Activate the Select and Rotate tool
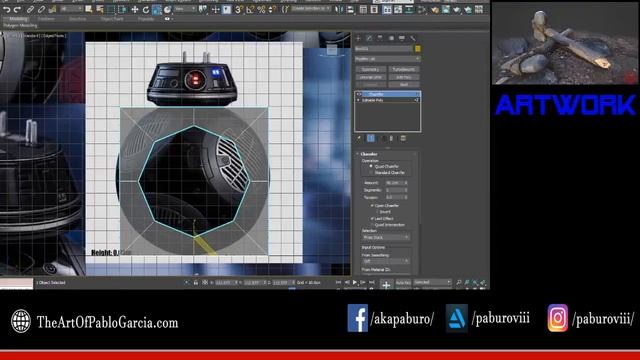640x360 pixels. tap(146, 9)
